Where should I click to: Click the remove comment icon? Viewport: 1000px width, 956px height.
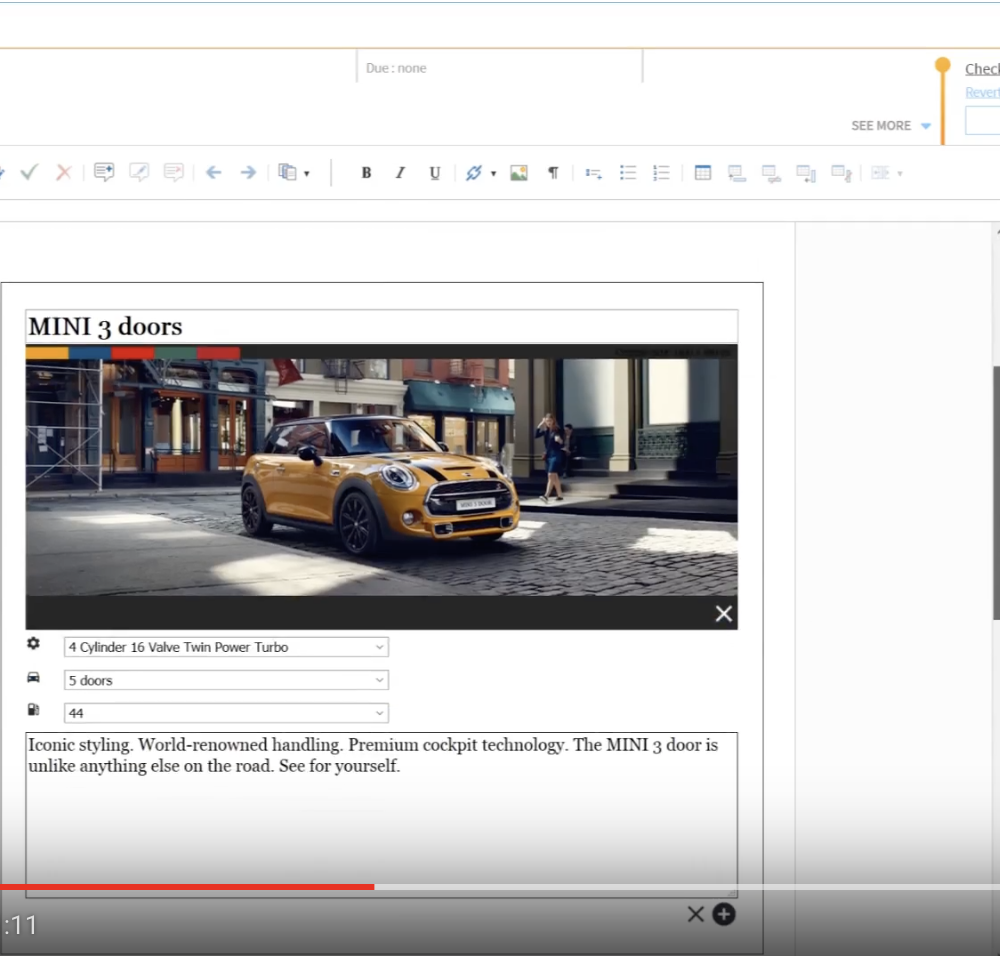pos(173,172)
